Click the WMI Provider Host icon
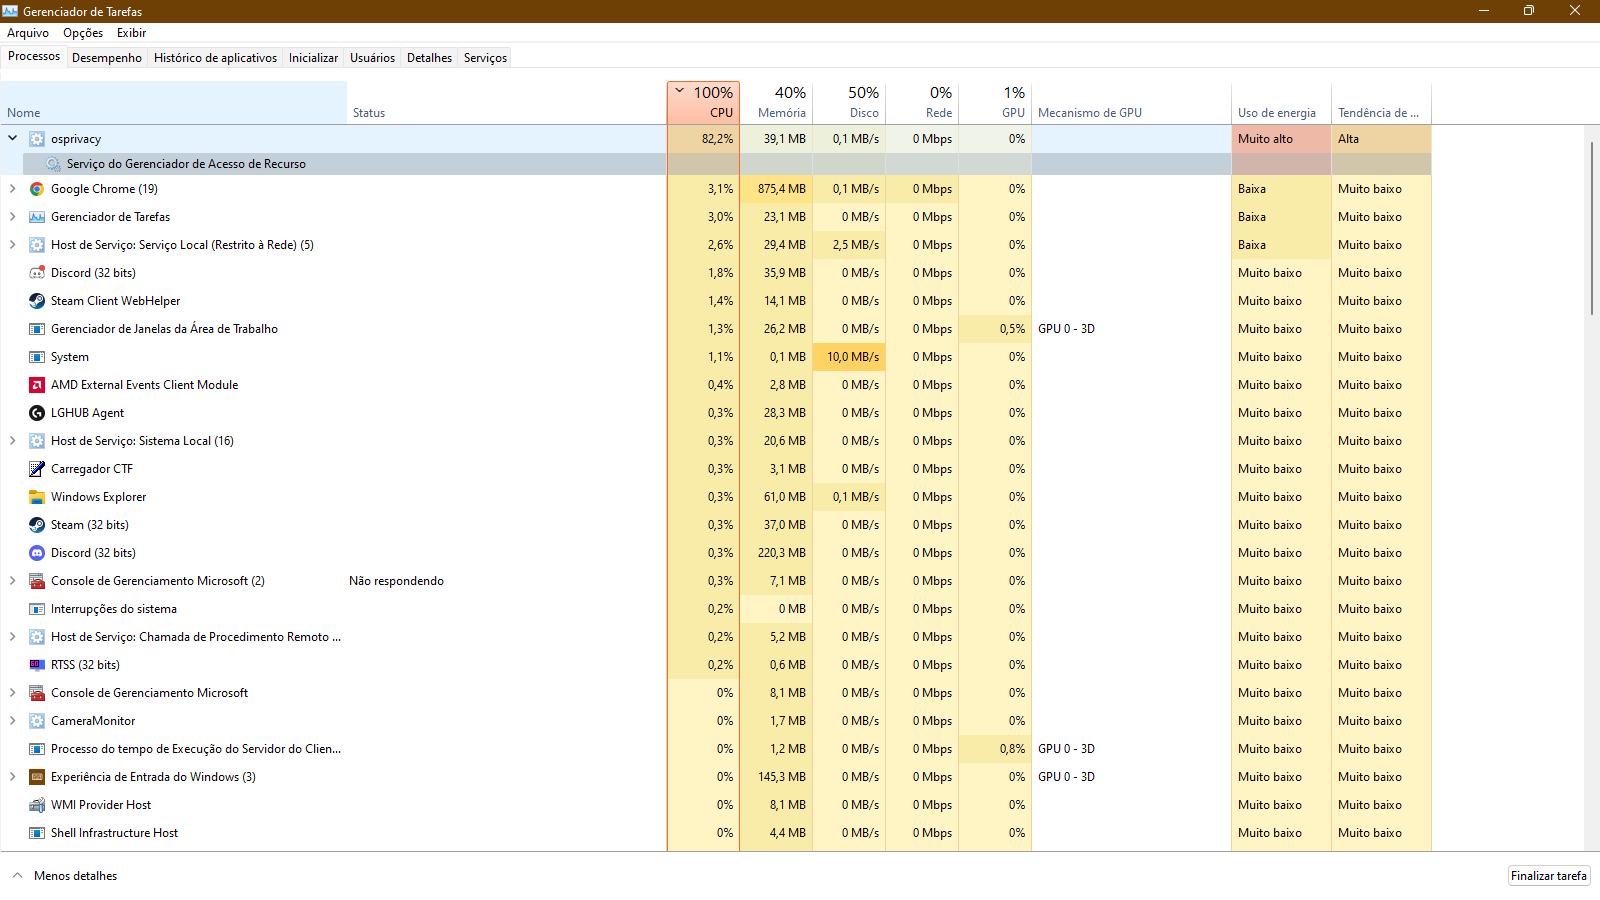The width and height of the screenshot is (1600, 900). 37,805
